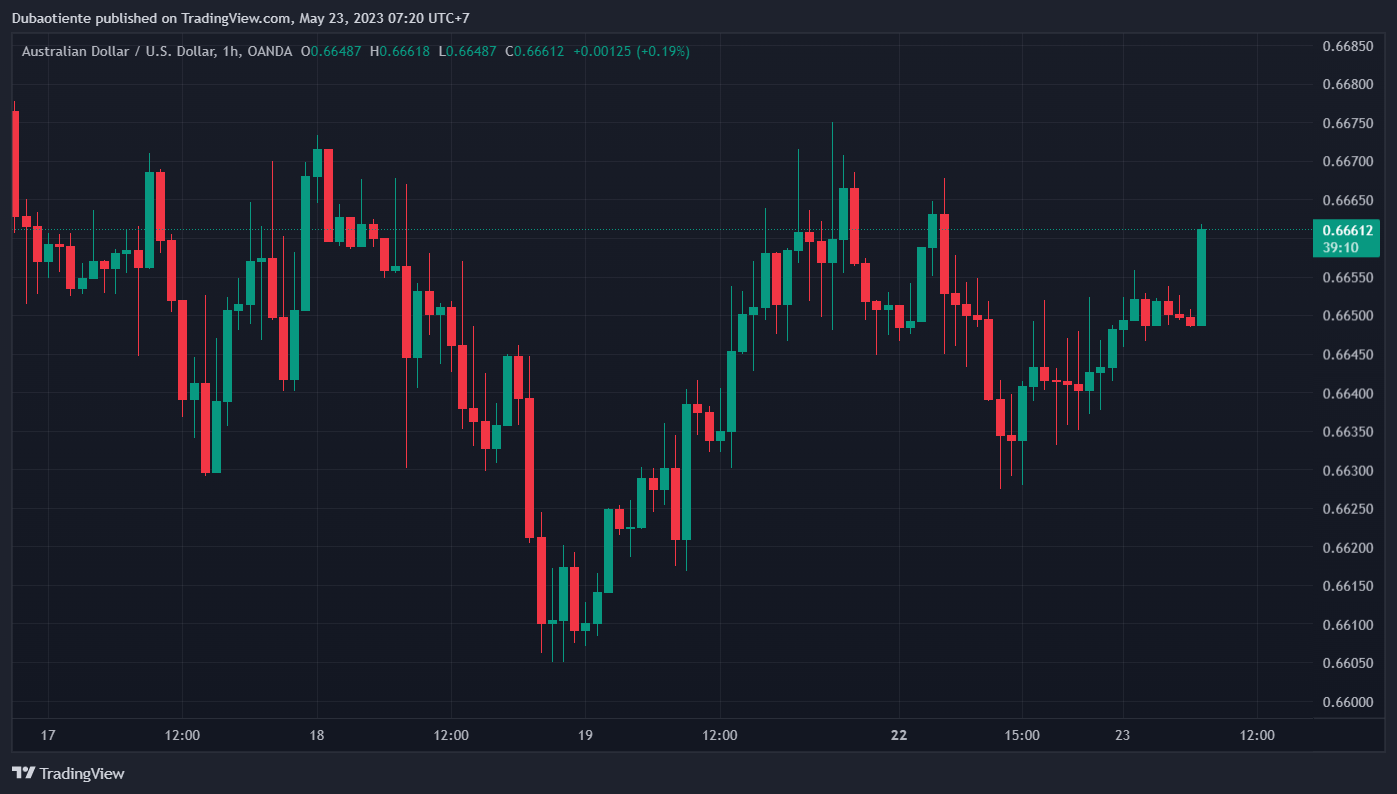Click the 0.66000 price axis label
The width and height of the screenshot is (1397, 794).
[x=1346, y=702]
